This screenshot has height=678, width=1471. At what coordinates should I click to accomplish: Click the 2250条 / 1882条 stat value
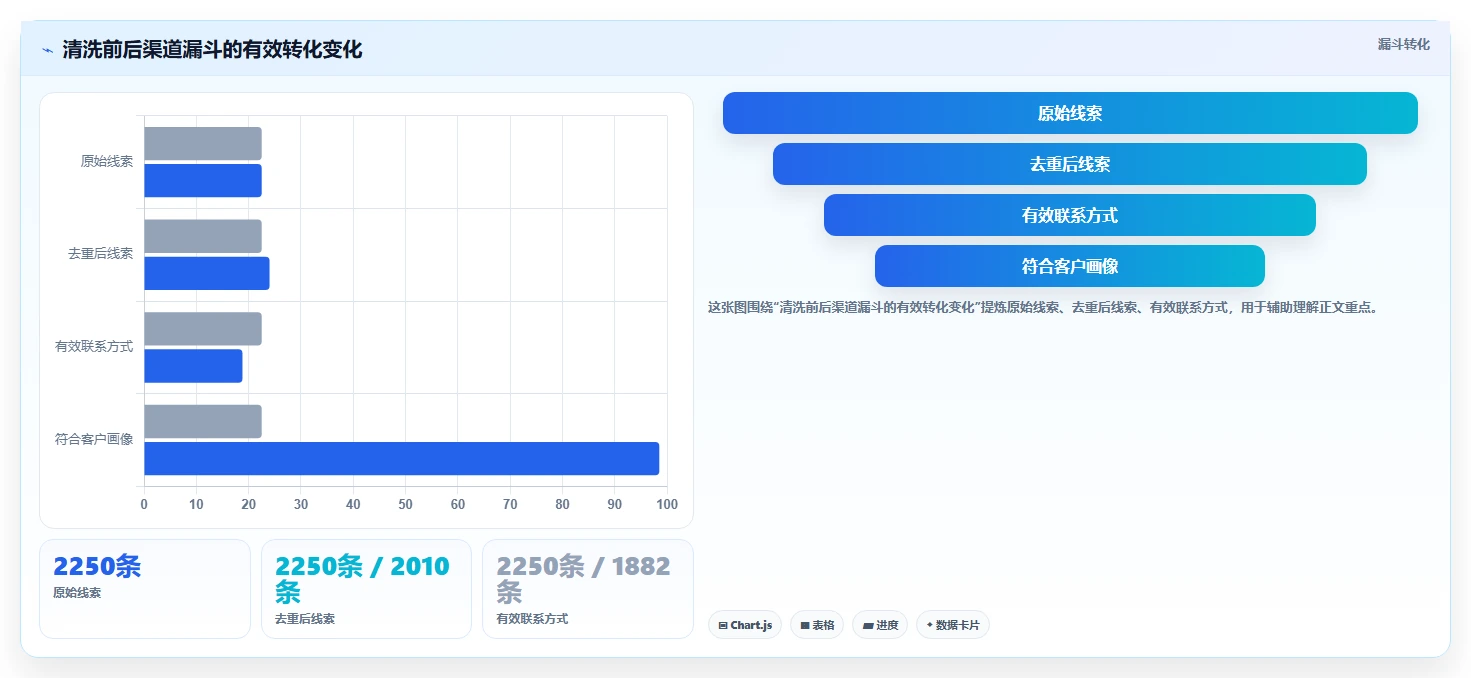point(584,579)
